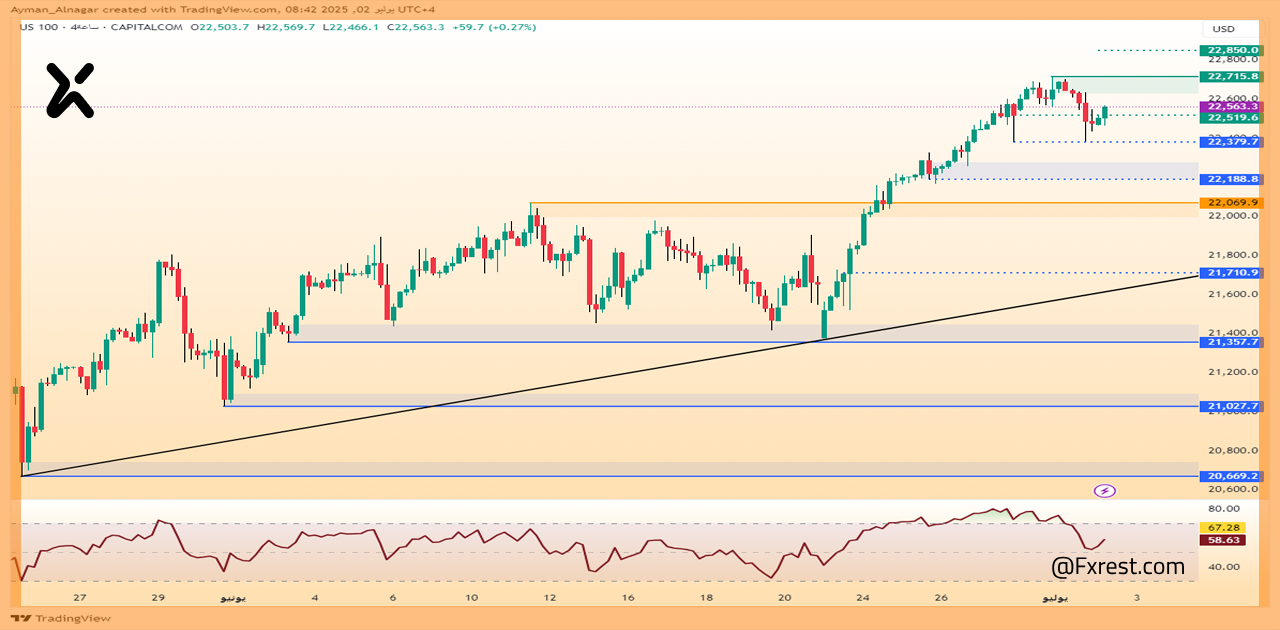The width and height of the screenshot is (1280, 630).
Task: Click the 22,715.8 price label
Action: 1232,76
